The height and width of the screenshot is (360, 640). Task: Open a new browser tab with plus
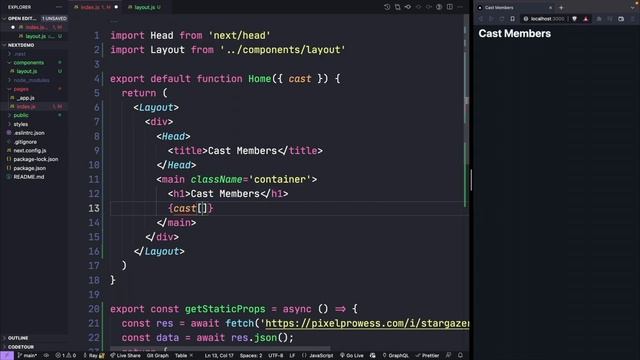coord(561,7)
